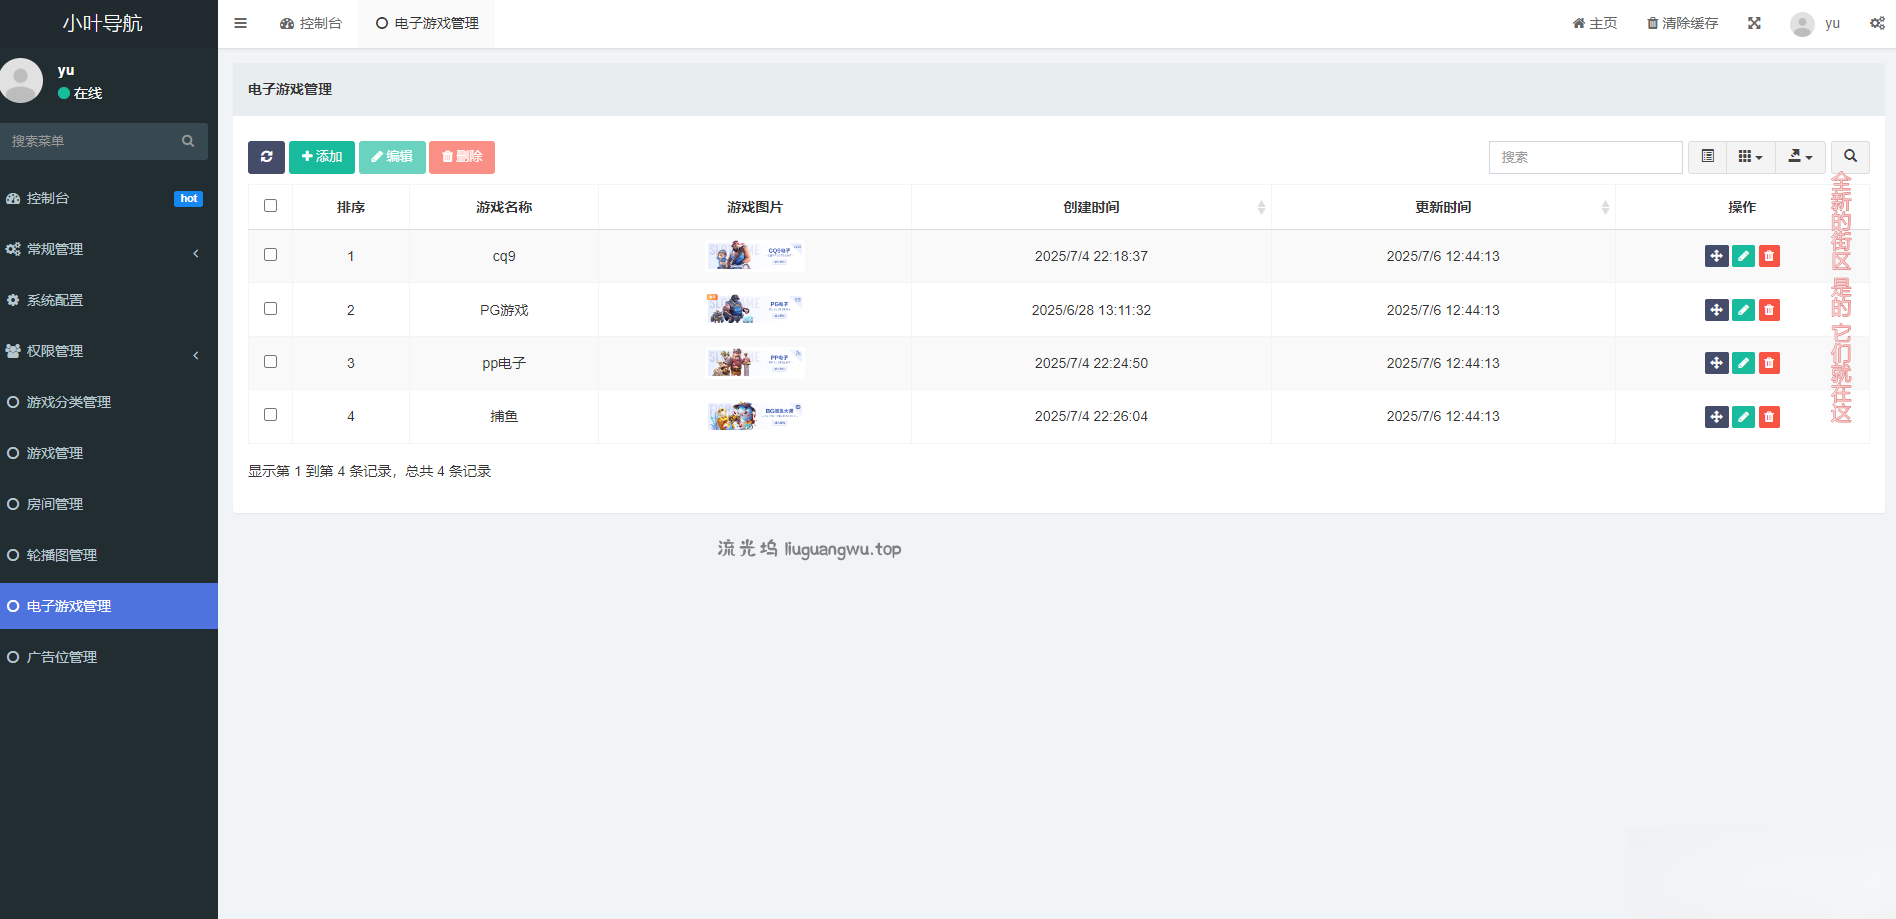
Task: Check the select-all checkbox in table header
Action: point(270,206)
